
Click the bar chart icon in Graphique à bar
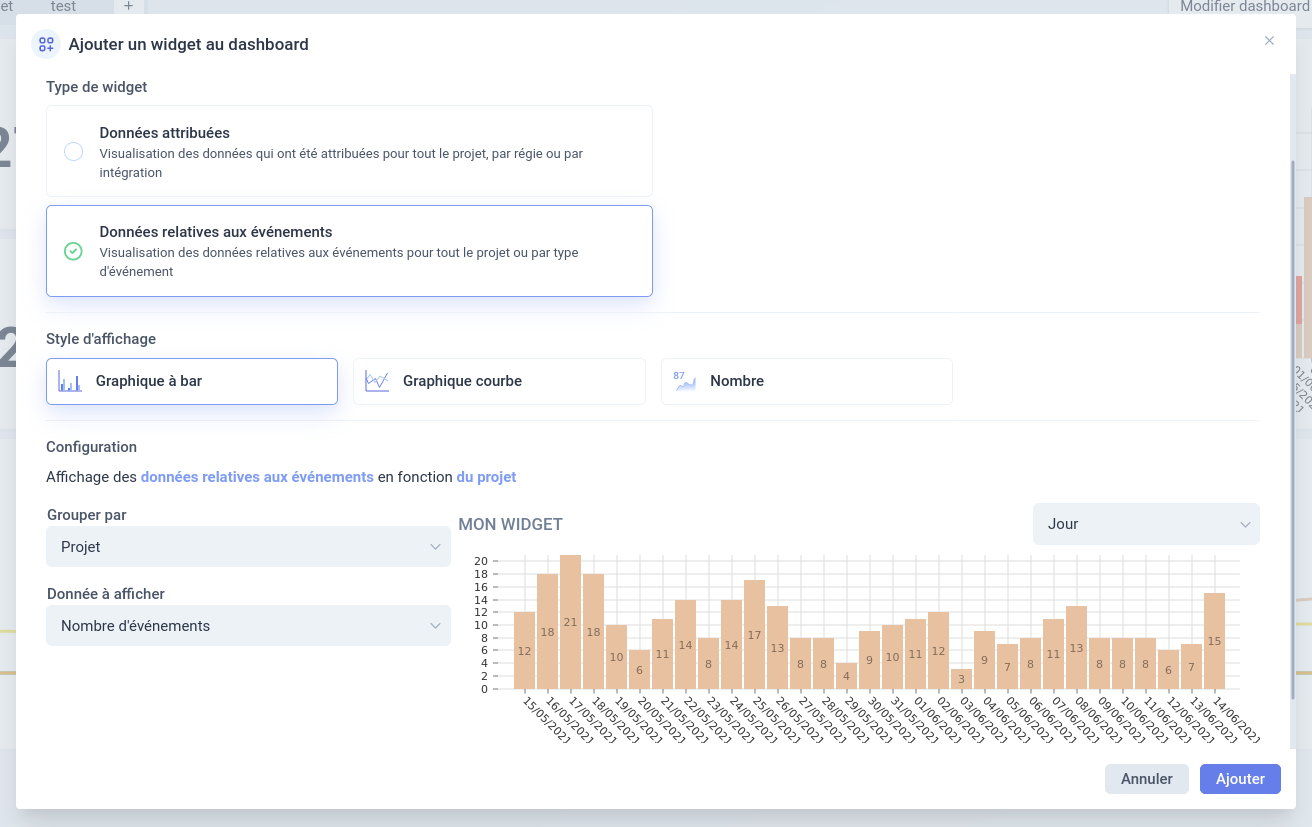(x=70, y=381)
